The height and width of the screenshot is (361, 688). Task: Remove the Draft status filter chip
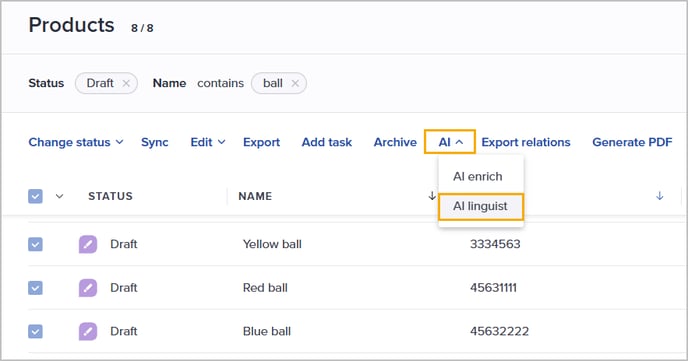(126, 83)
